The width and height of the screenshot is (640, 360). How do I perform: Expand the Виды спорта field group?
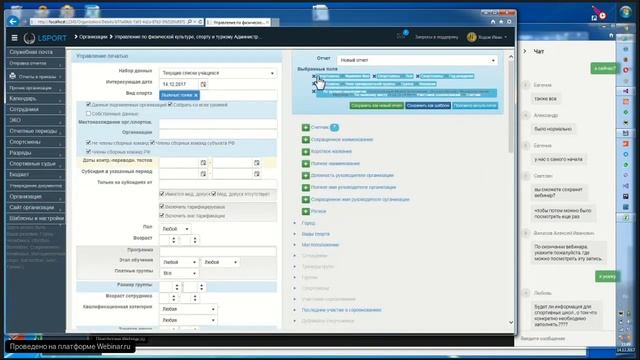[x=316, y=234]
